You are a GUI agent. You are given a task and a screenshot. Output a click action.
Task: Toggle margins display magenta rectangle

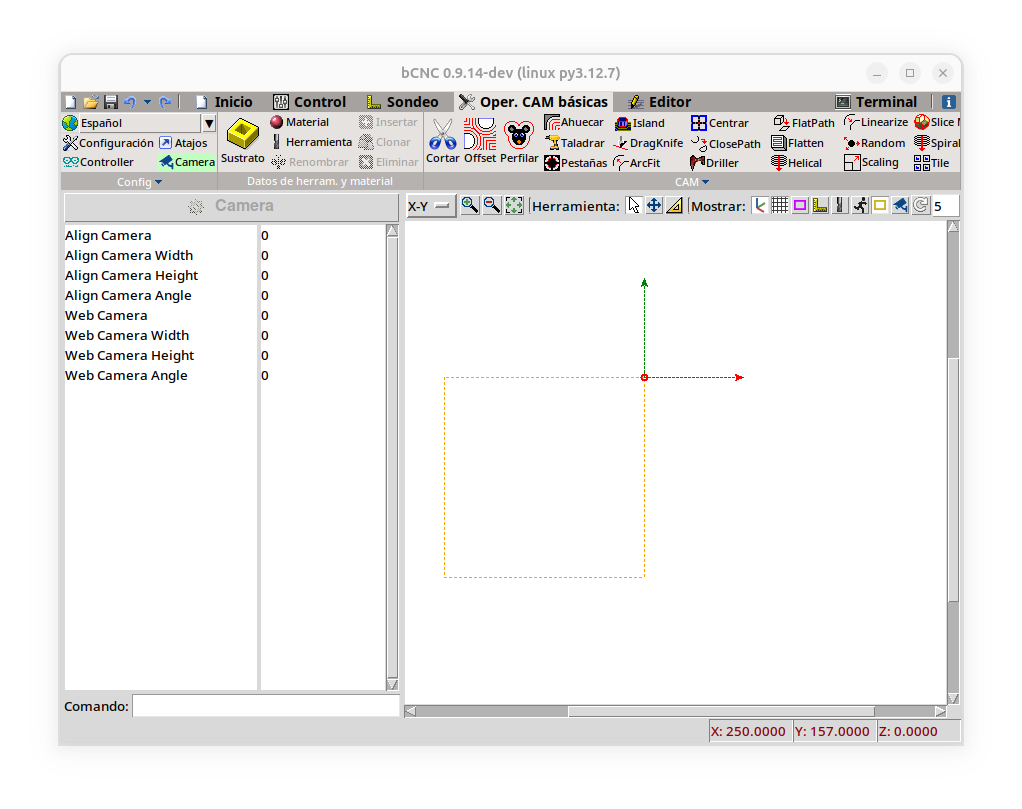click(x=800, y=205)
